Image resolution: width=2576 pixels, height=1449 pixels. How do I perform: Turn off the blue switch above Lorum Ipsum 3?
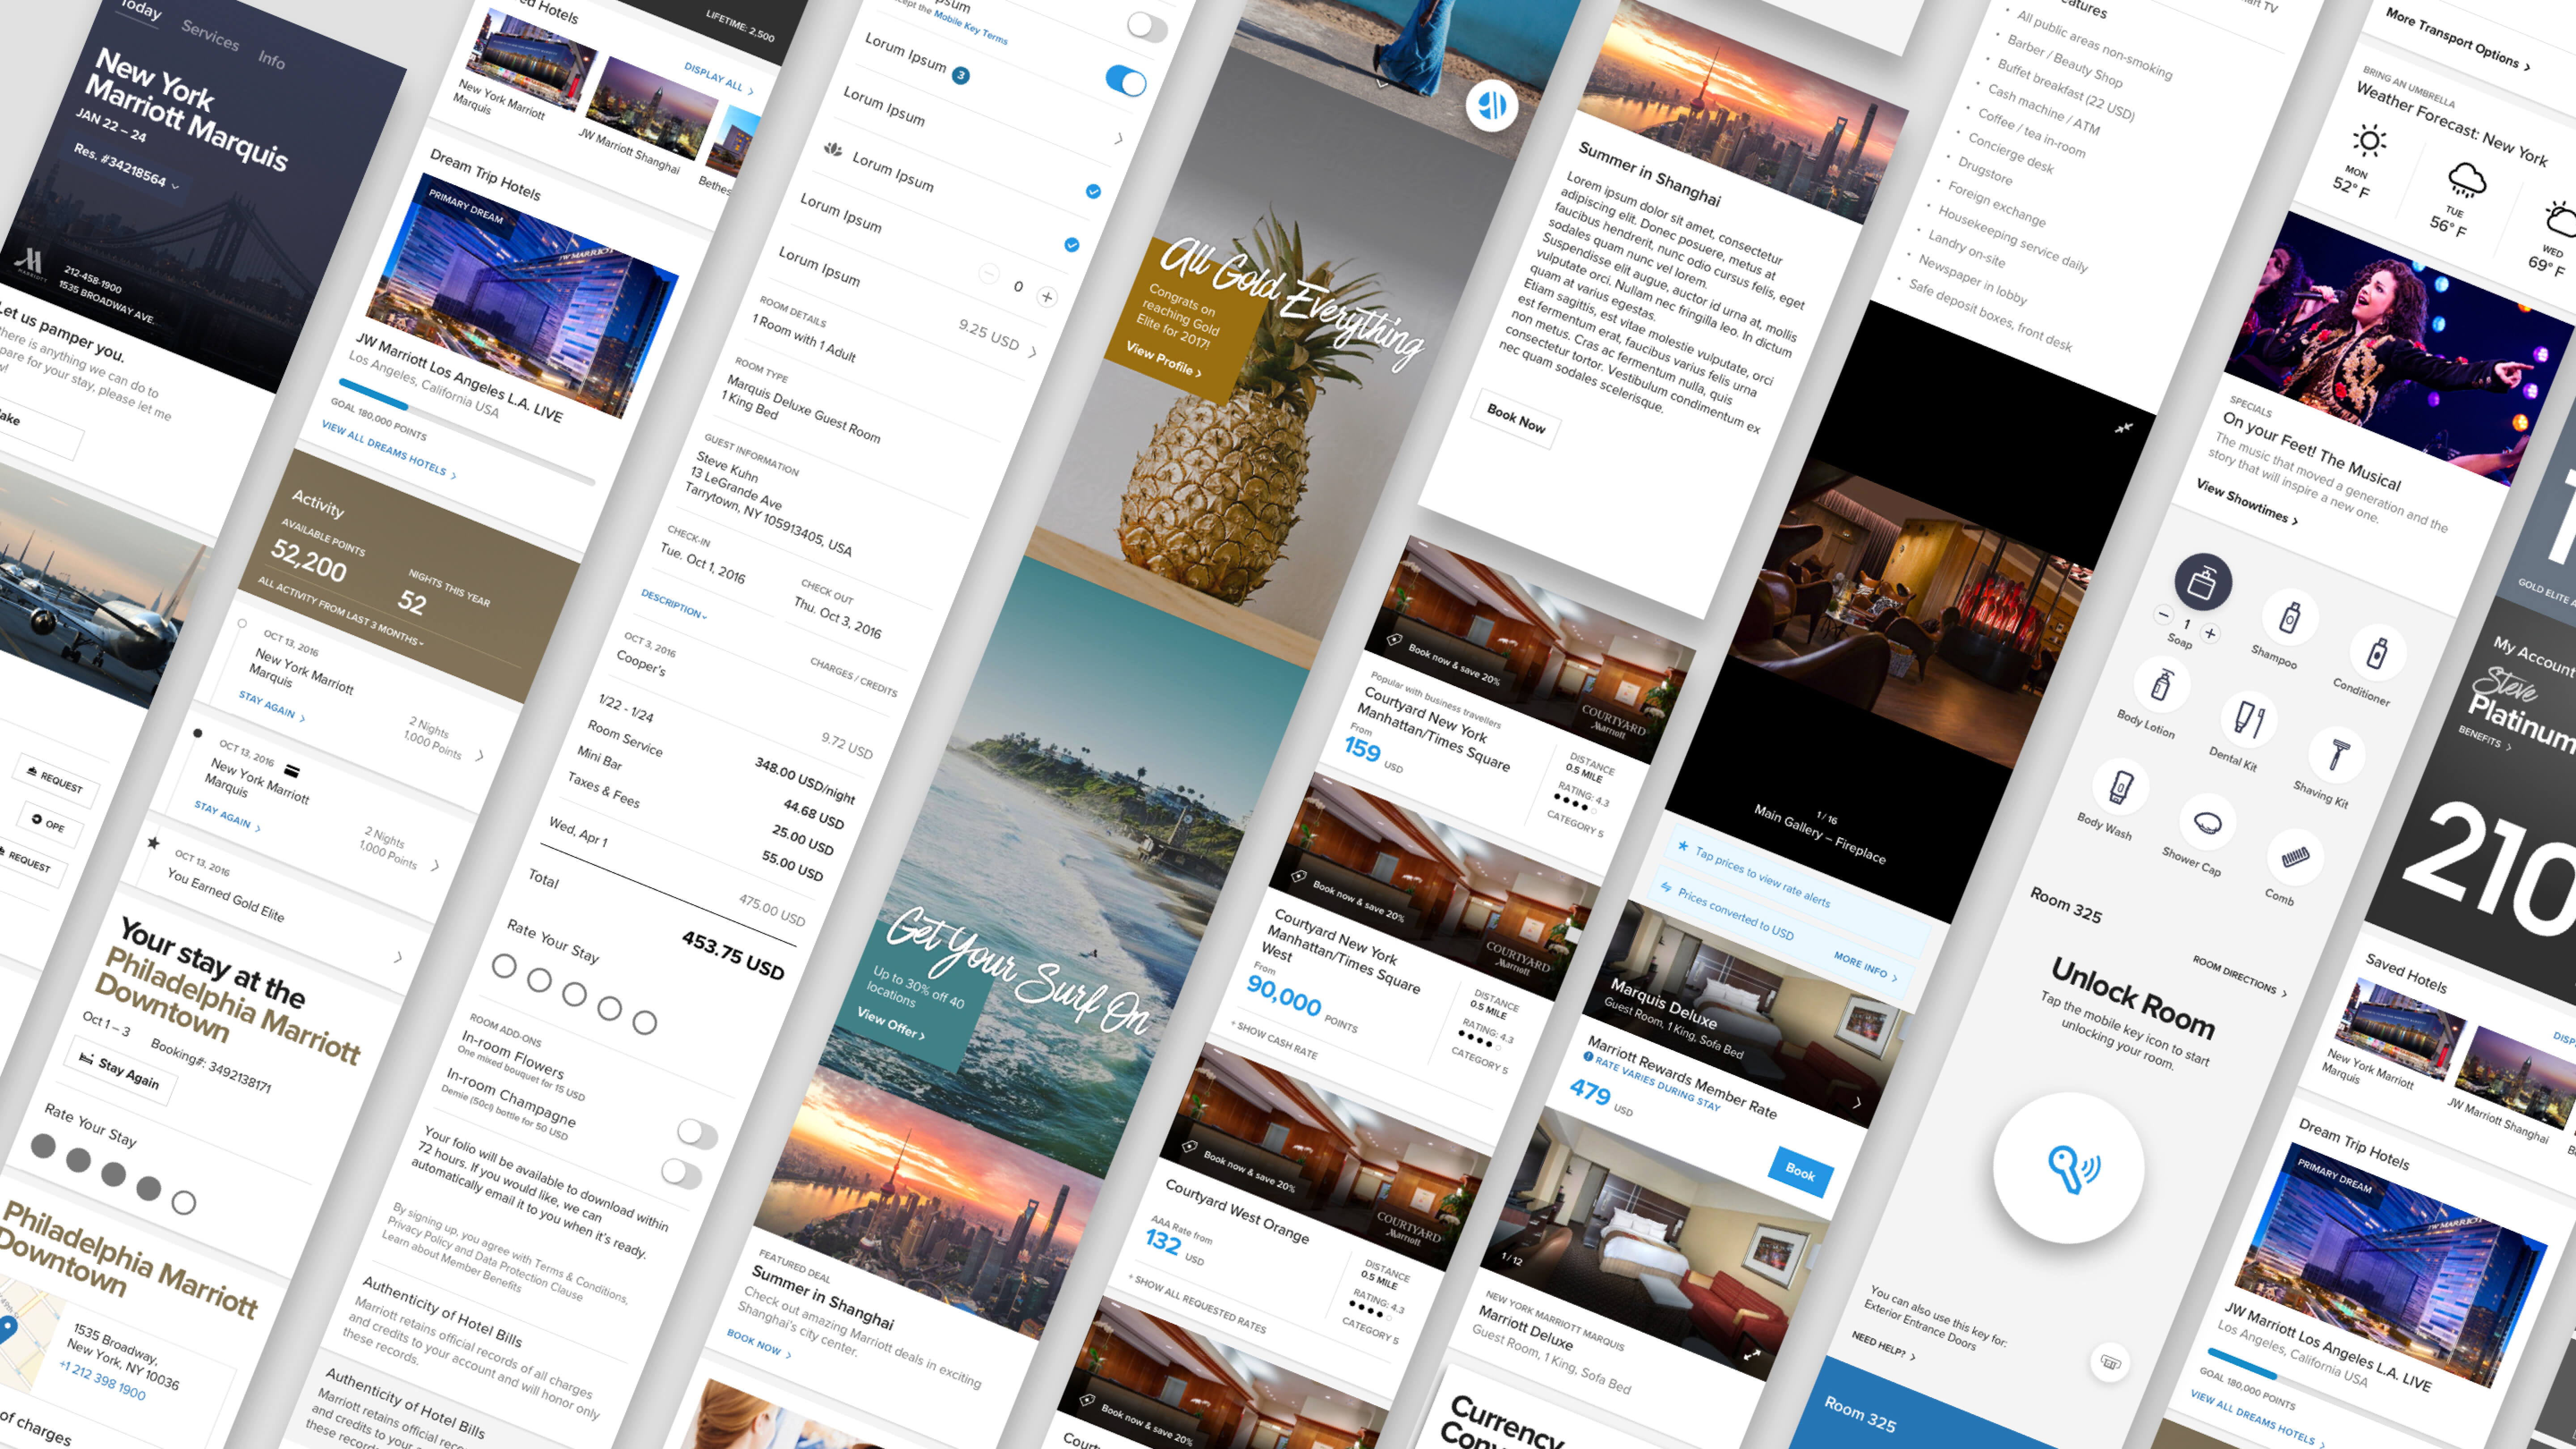tap(1126, 81)
